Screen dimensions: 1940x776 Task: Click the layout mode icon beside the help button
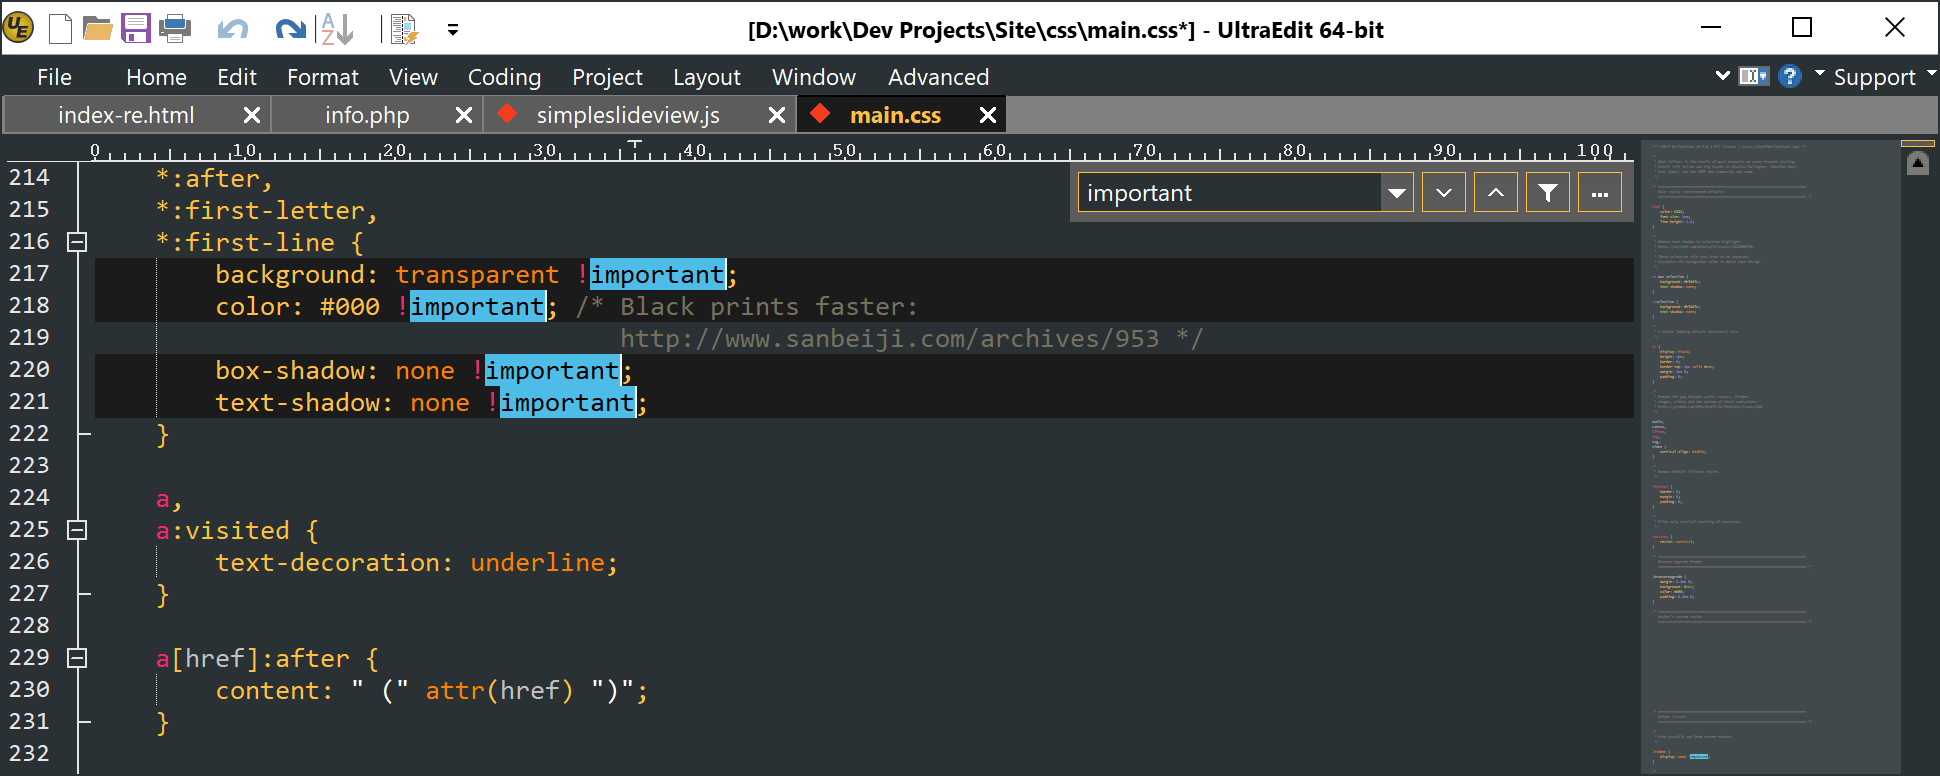click(x=1753, y=76)
